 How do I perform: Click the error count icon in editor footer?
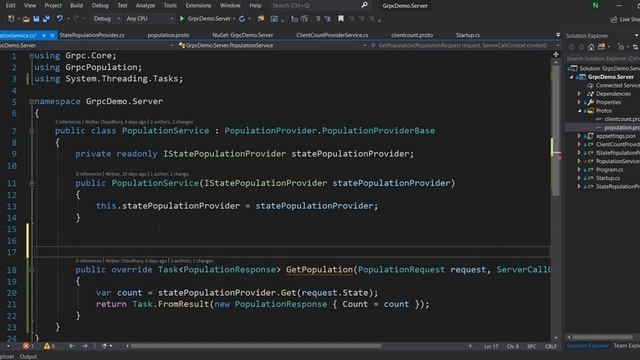[26, 346]
